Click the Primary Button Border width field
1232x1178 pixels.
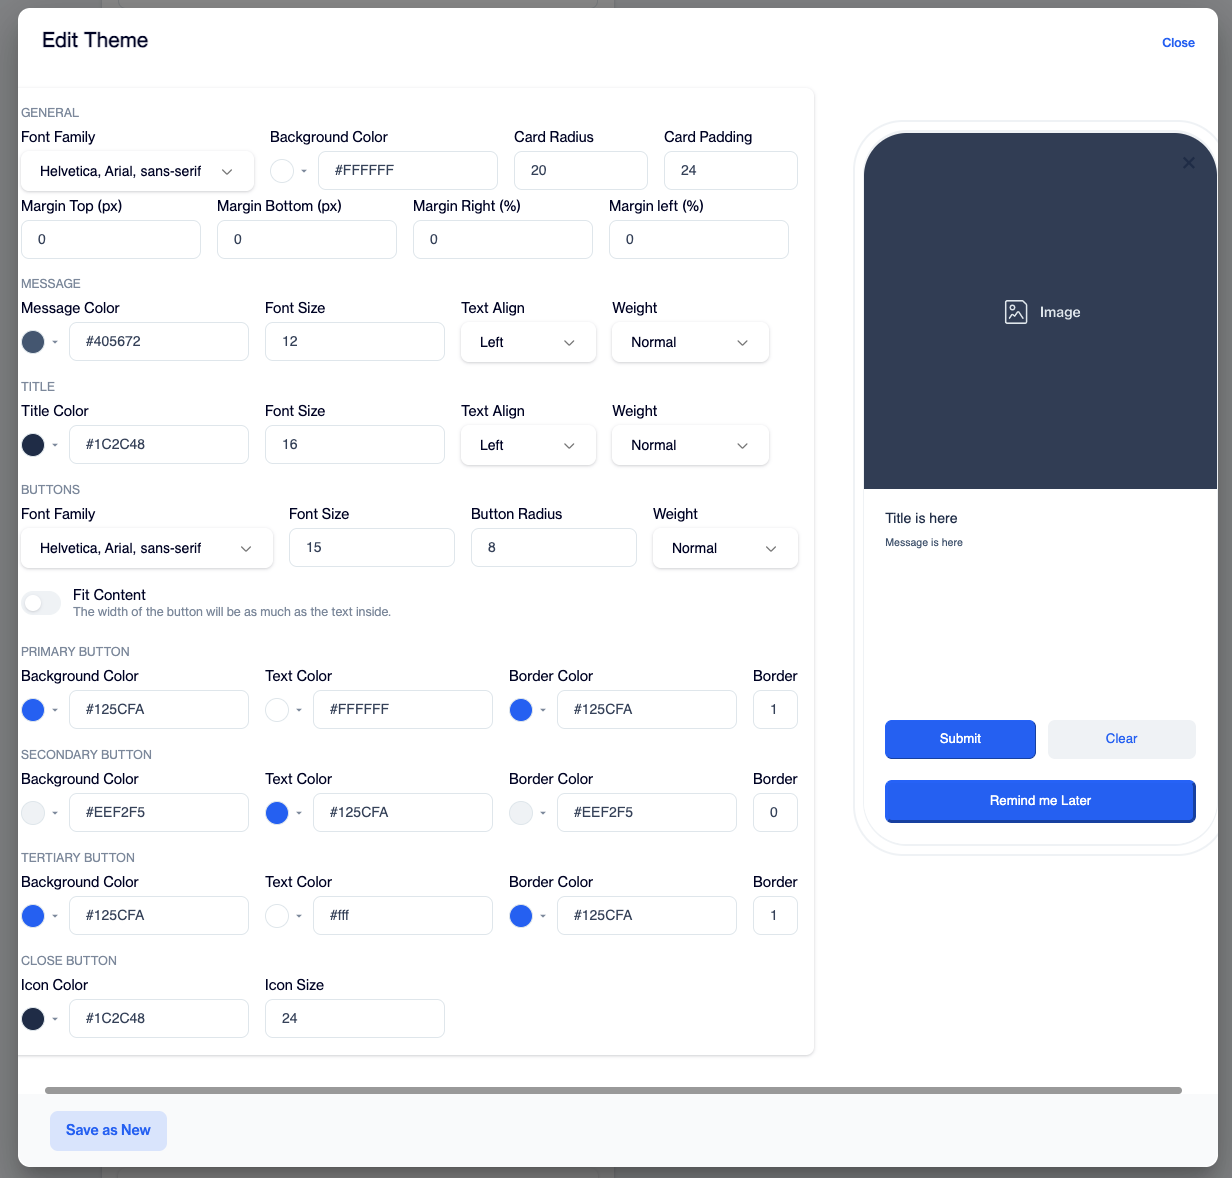coord(775,710)
